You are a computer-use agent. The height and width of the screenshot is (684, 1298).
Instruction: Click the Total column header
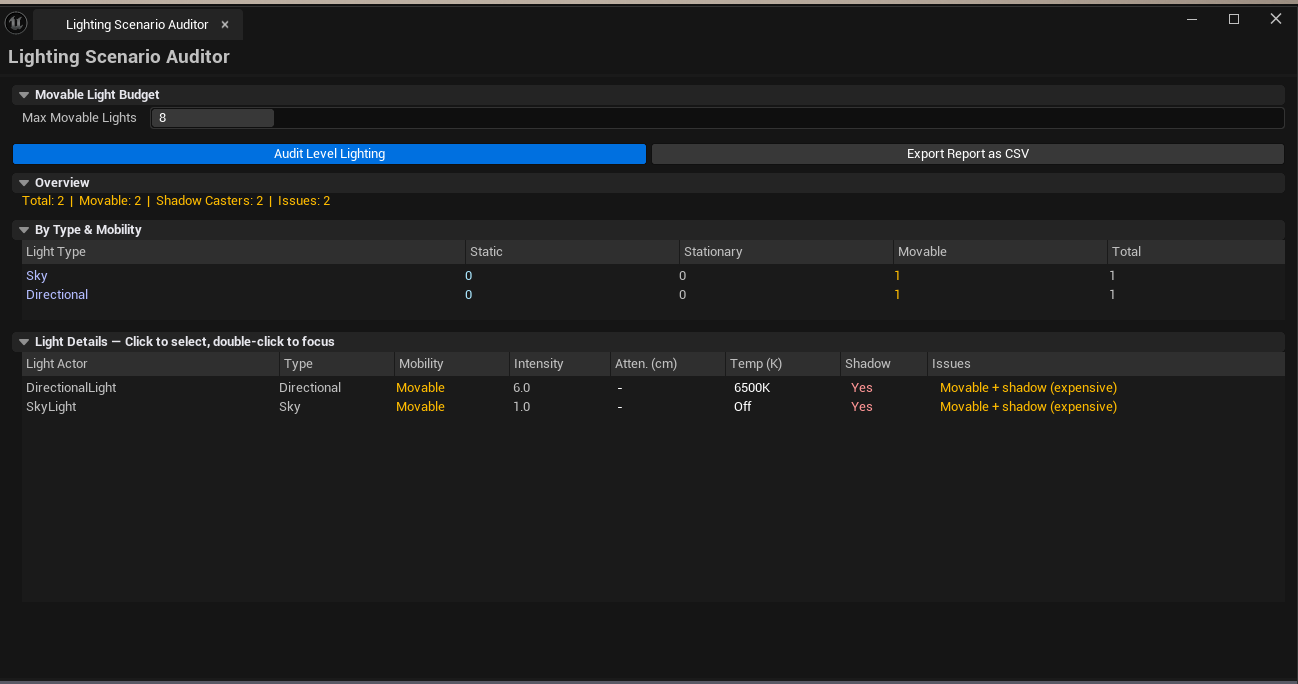click(1196, 252)
